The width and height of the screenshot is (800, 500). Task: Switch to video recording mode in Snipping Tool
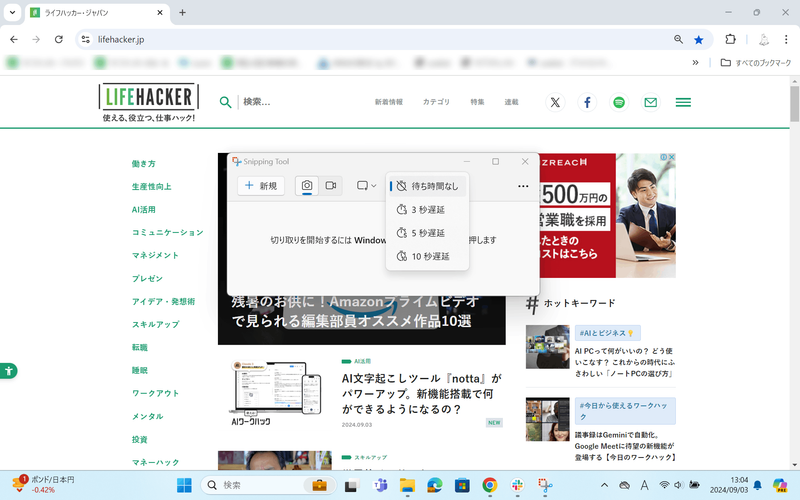[x=332, y=186]
